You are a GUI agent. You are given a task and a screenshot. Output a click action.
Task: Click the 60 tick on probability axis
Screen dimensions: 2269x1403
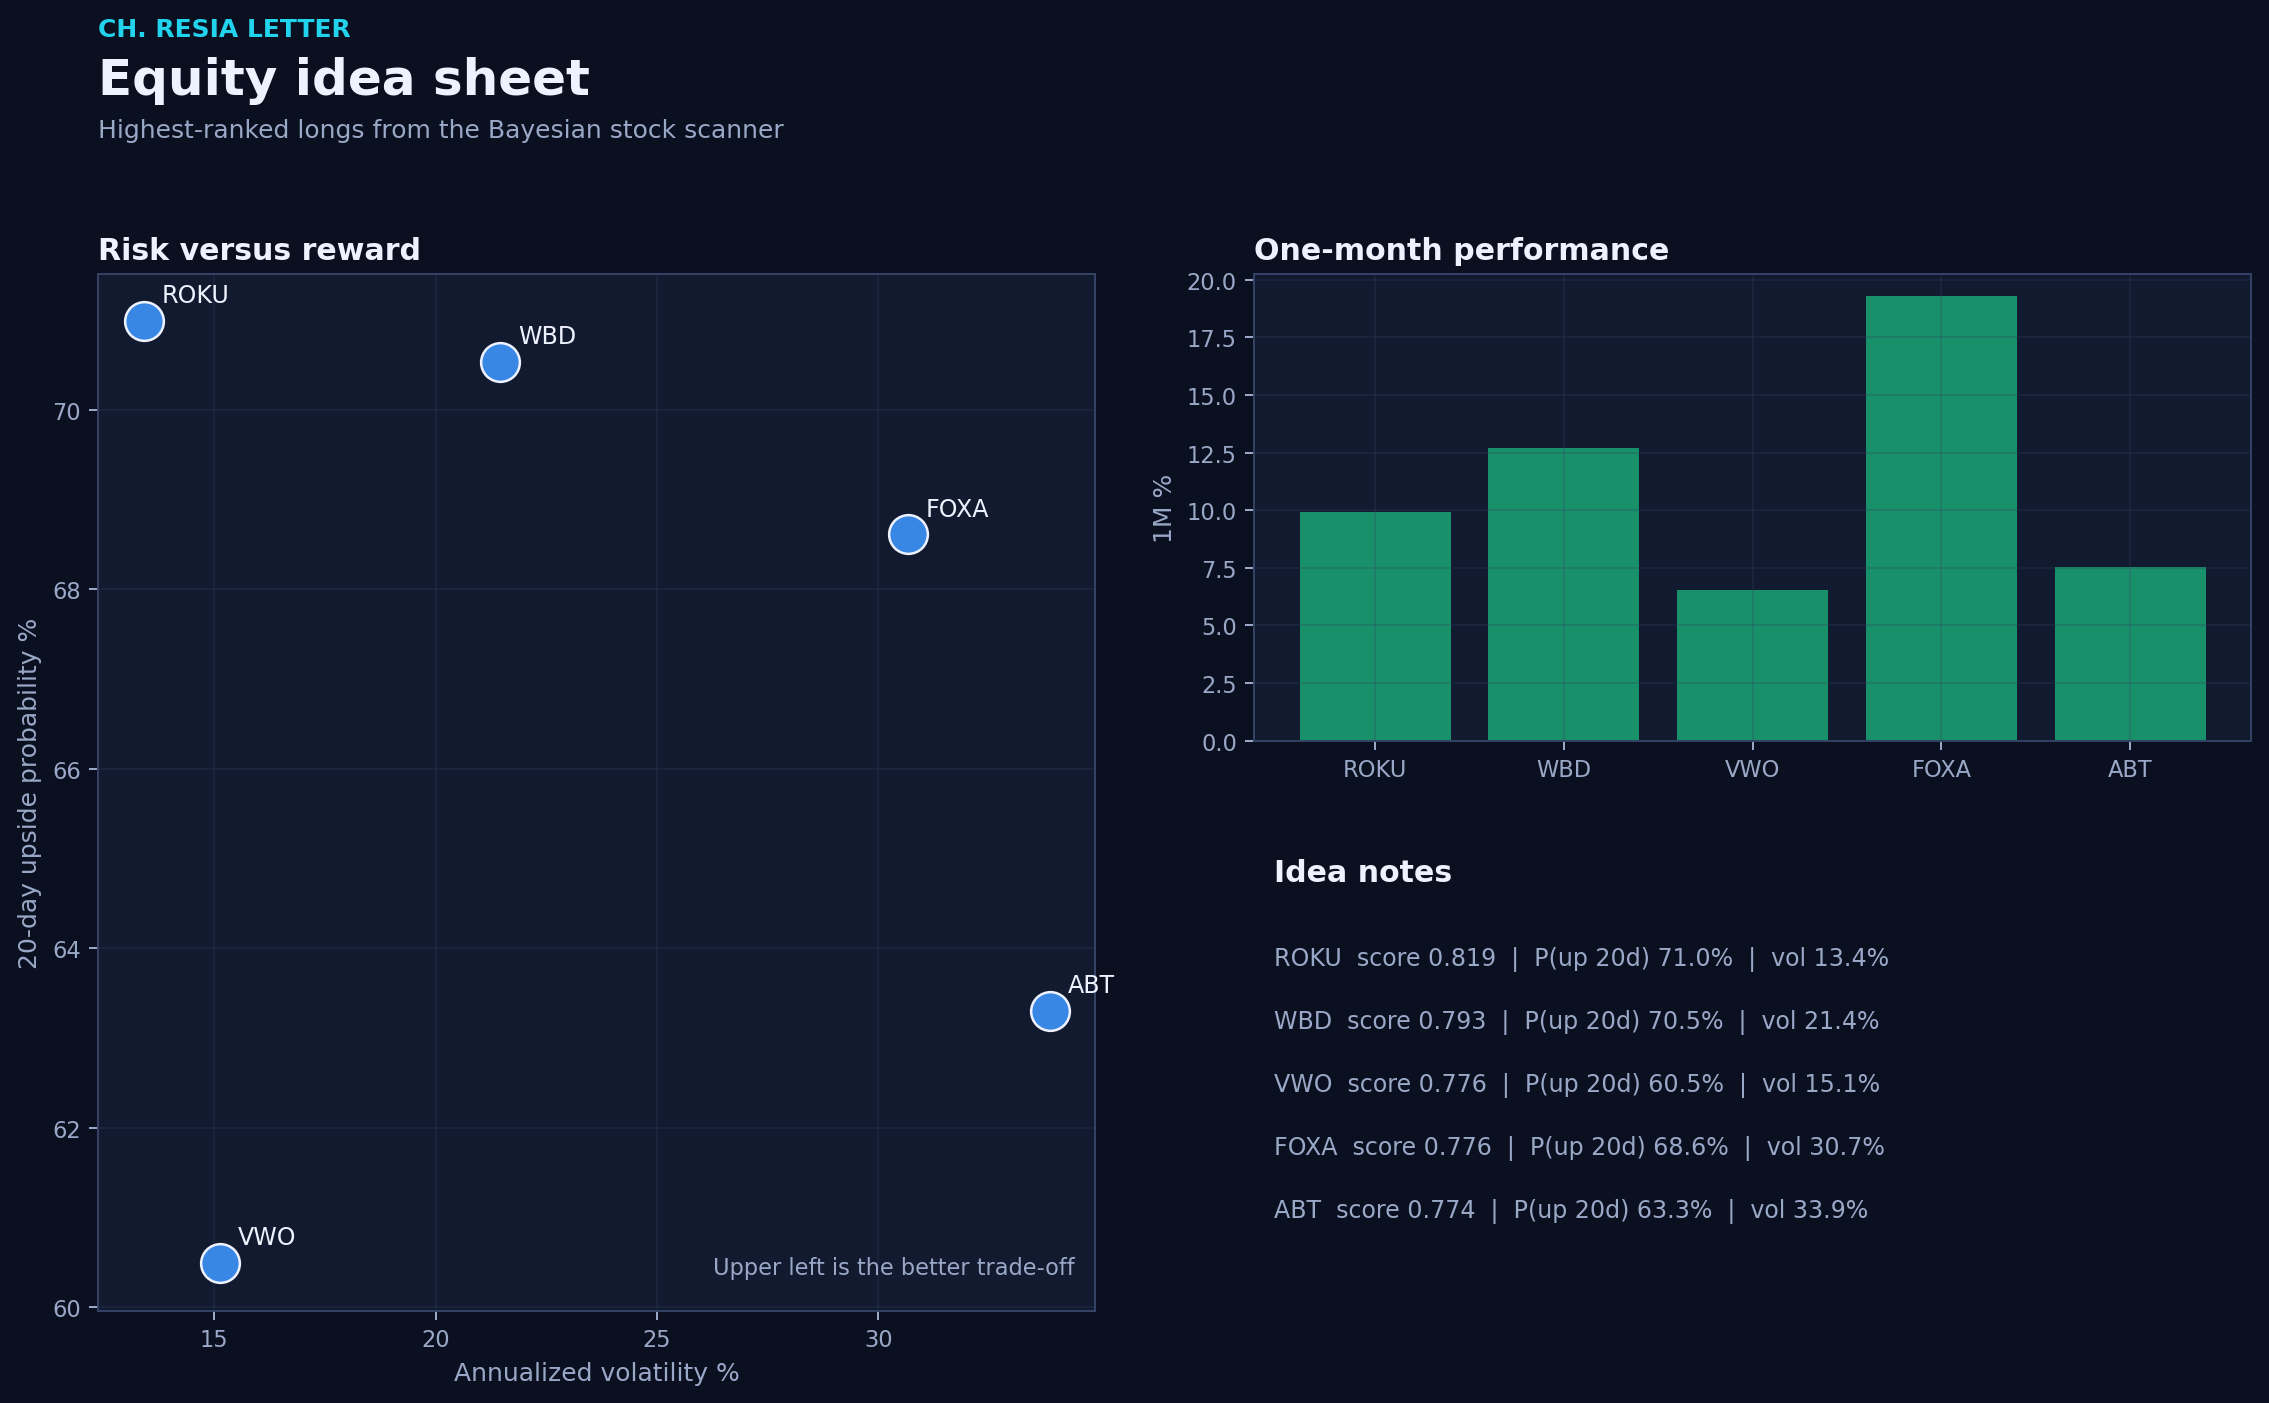[x=67, y=1309]
